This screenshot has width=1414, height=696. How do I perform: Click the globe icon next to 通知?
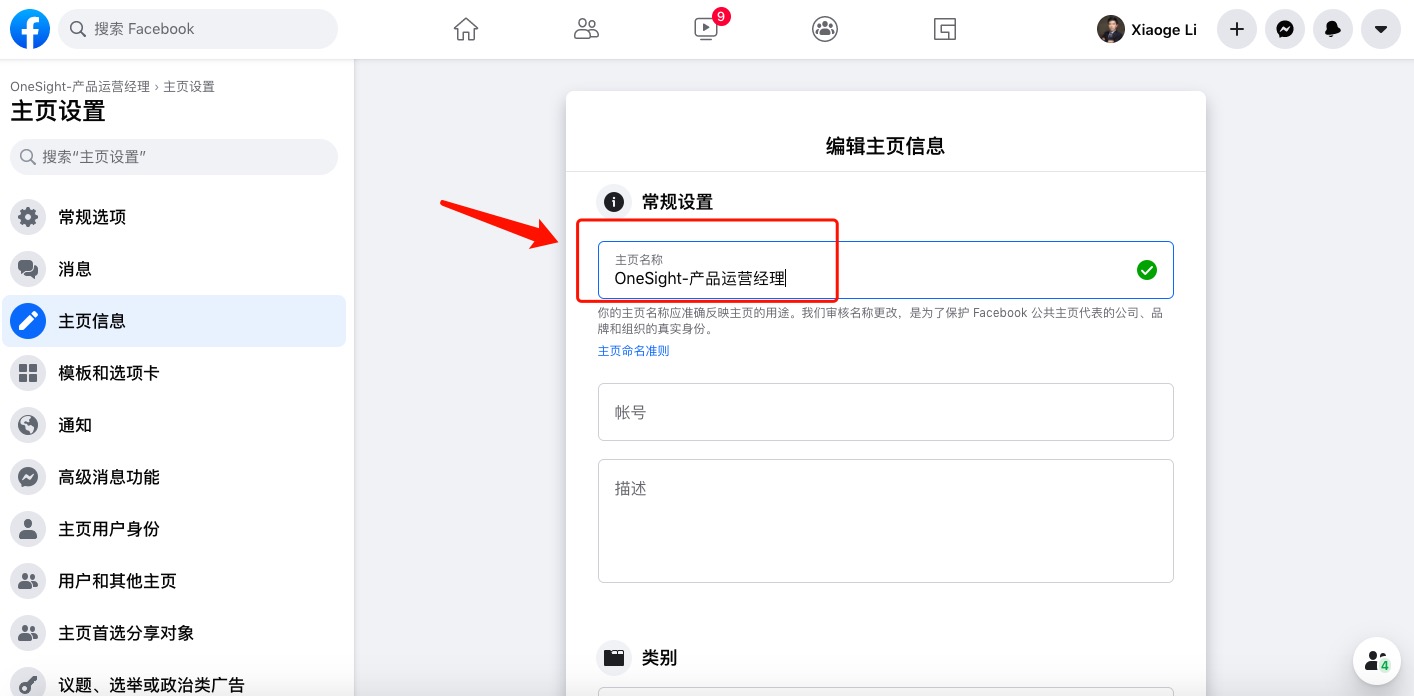[28, 425]
